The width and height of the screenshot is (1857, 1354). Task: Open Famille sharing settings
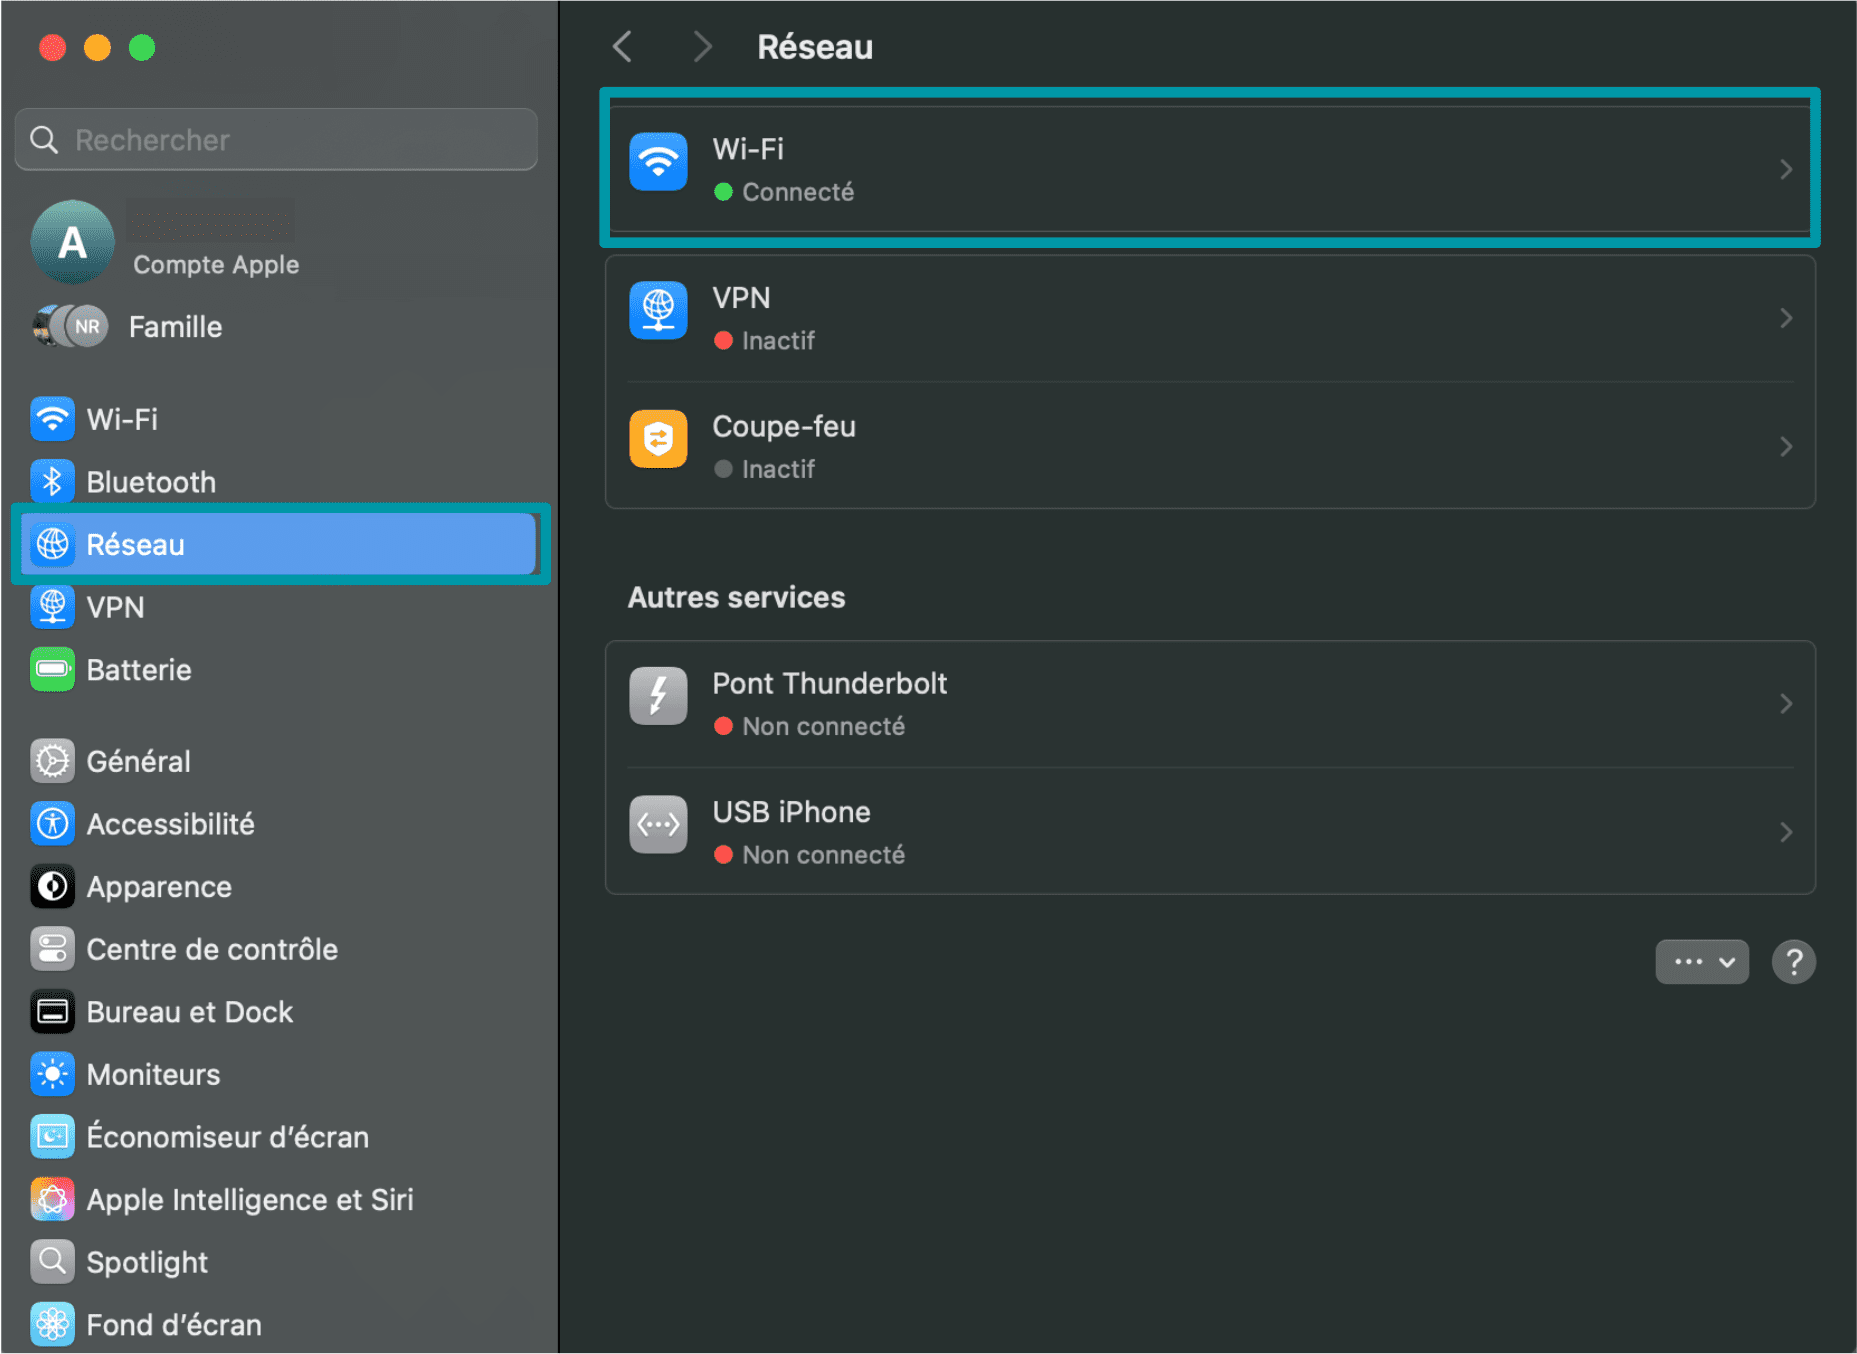click(x=174, y=327)
